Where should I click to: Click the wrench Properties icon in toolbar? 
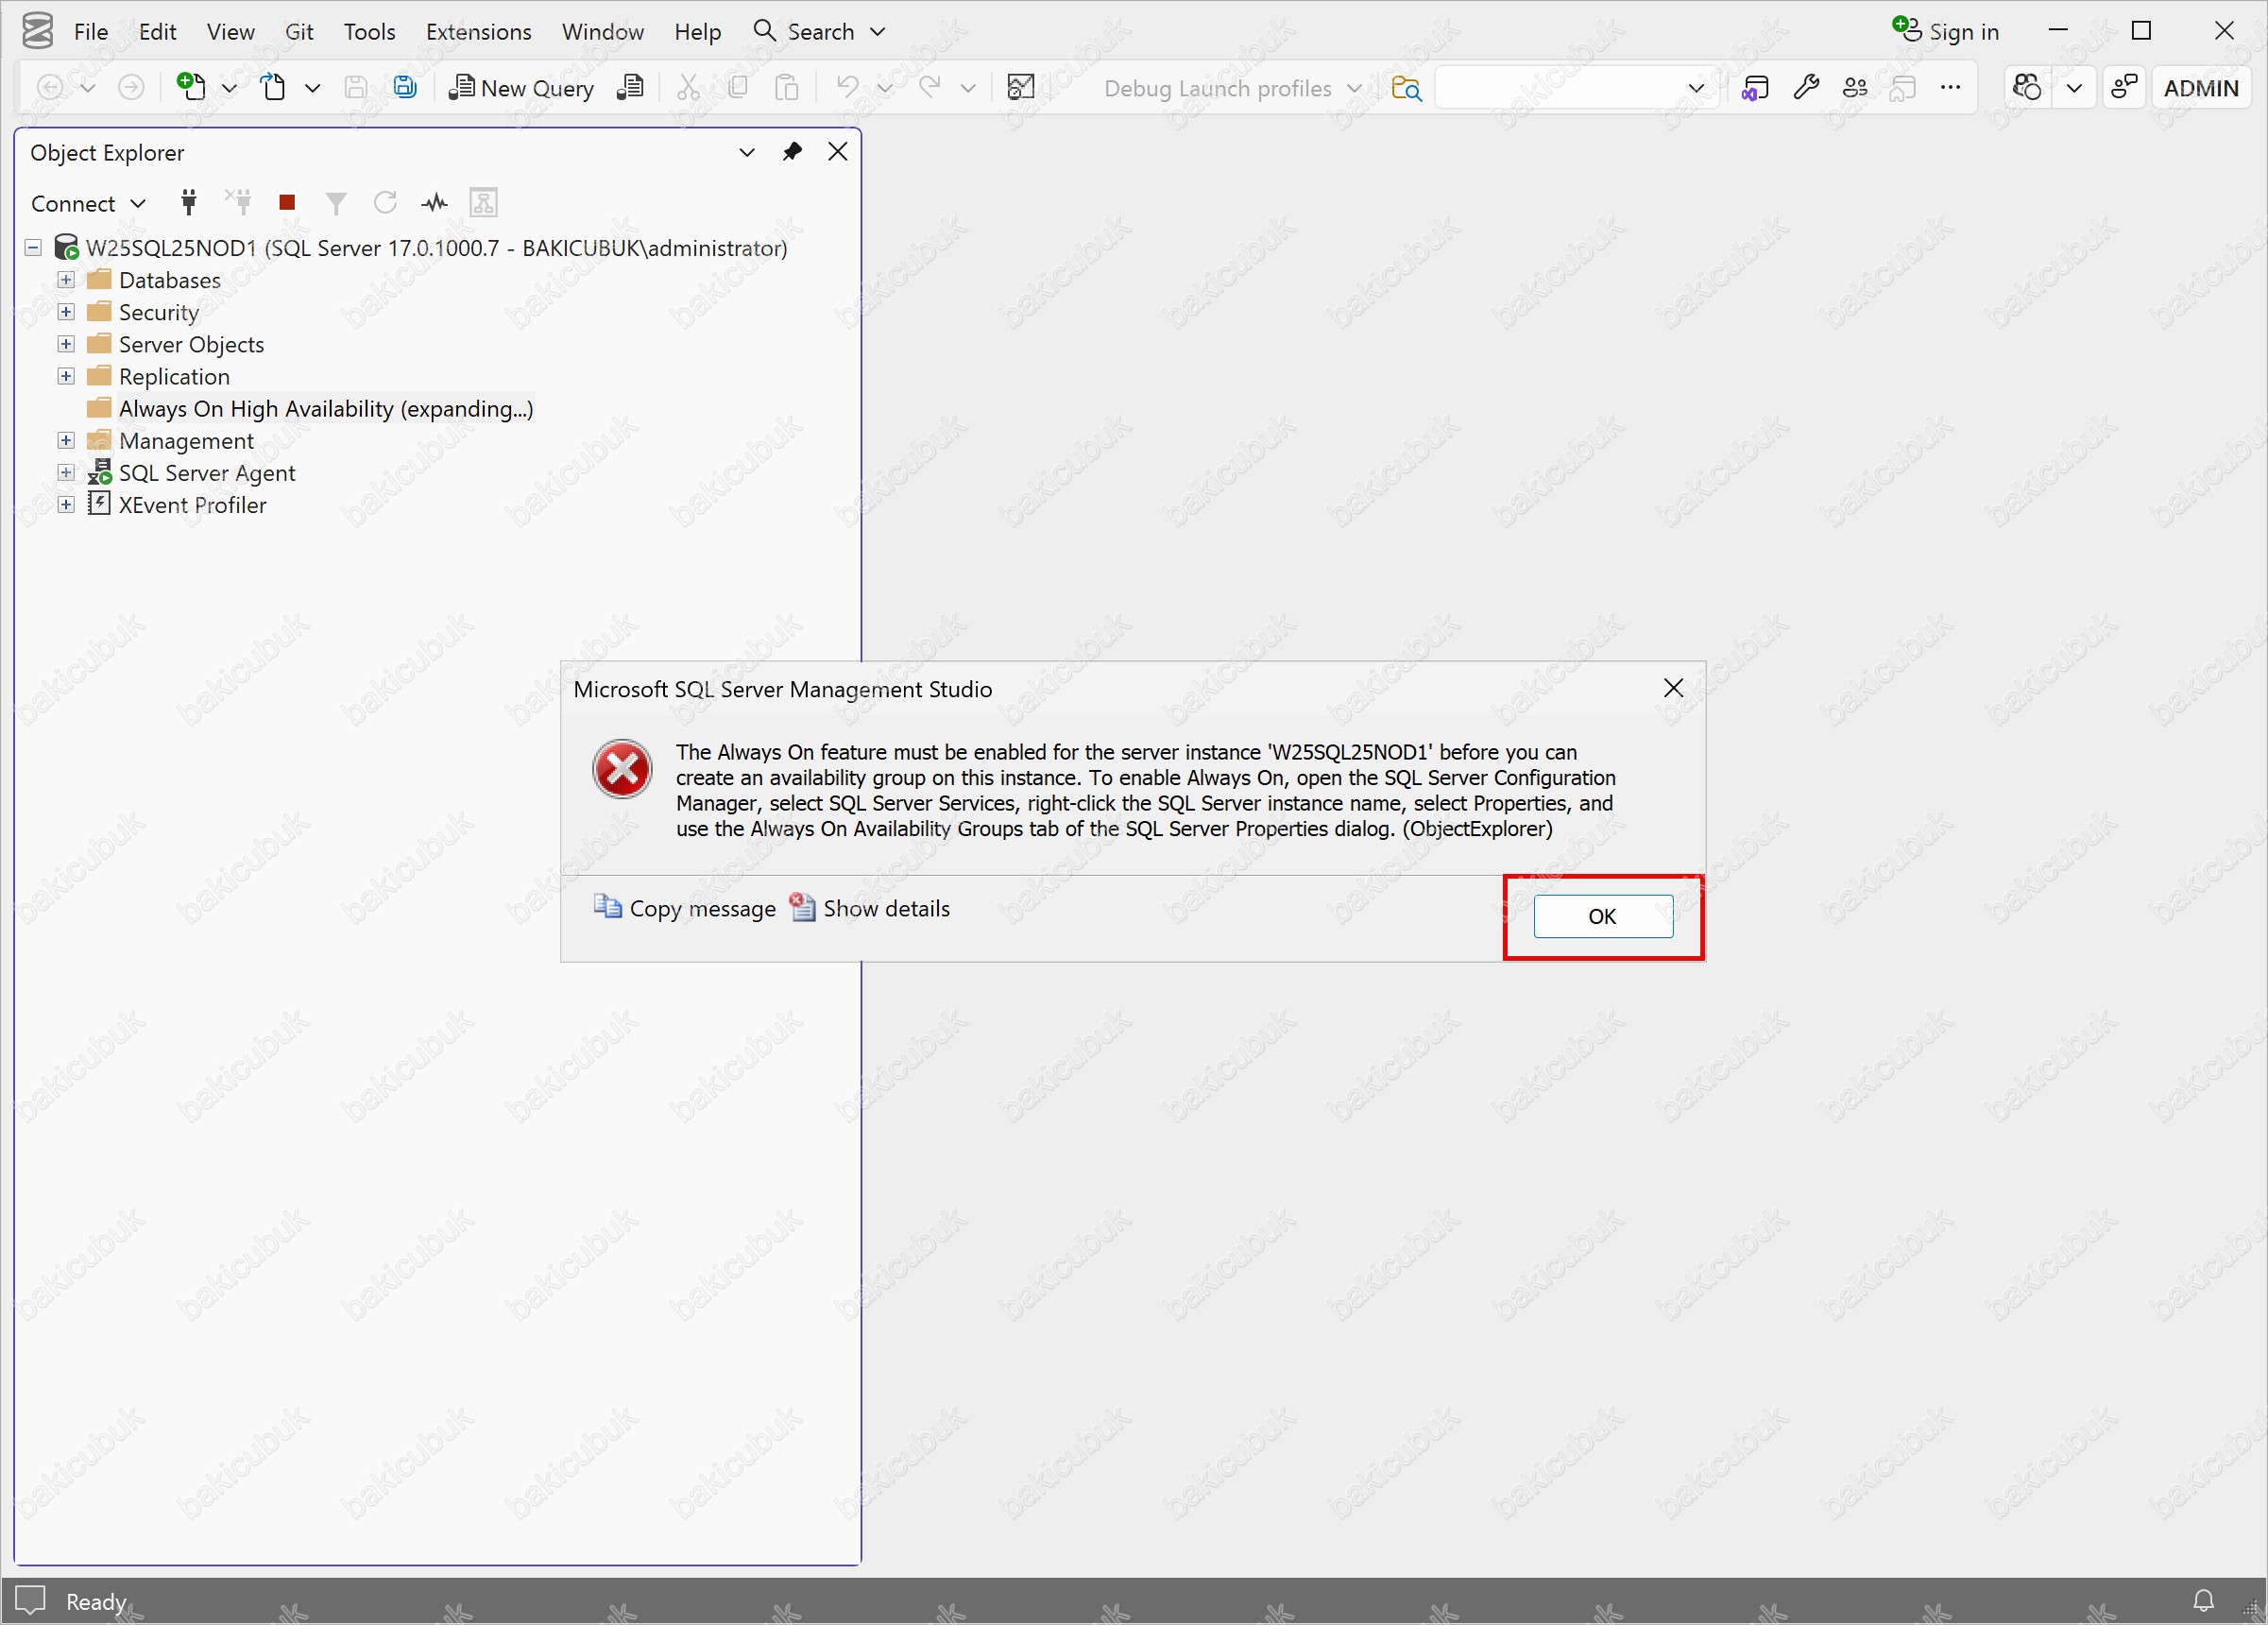coord(1806,88)
